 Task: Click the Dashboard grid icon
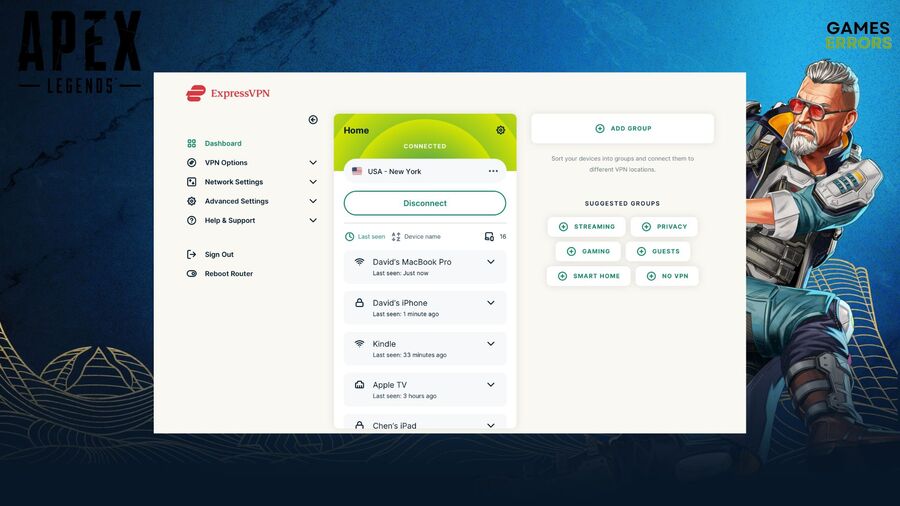coord(192,143)
